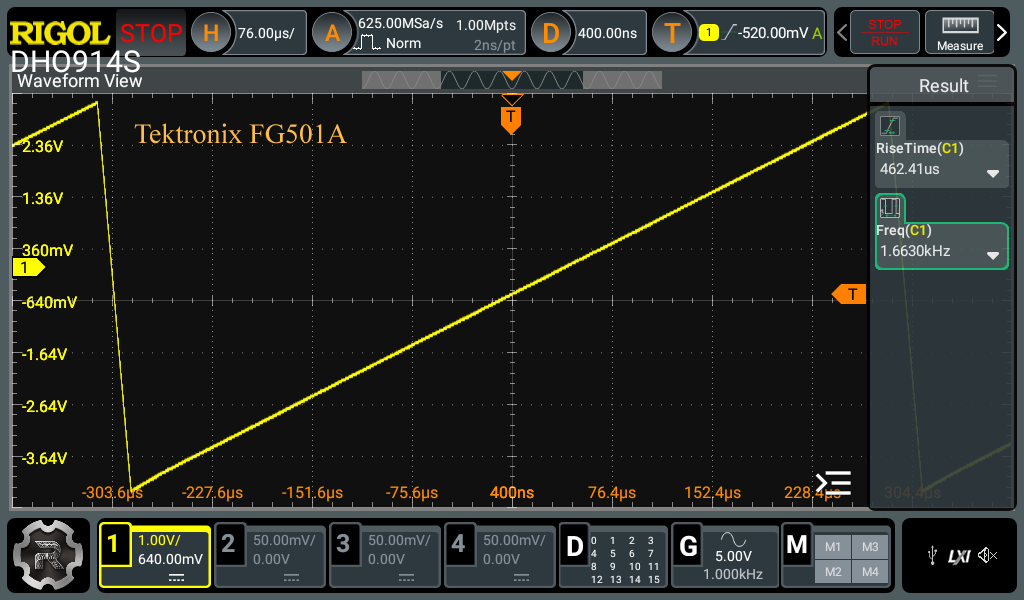Enable channel 4

[500, 556]
